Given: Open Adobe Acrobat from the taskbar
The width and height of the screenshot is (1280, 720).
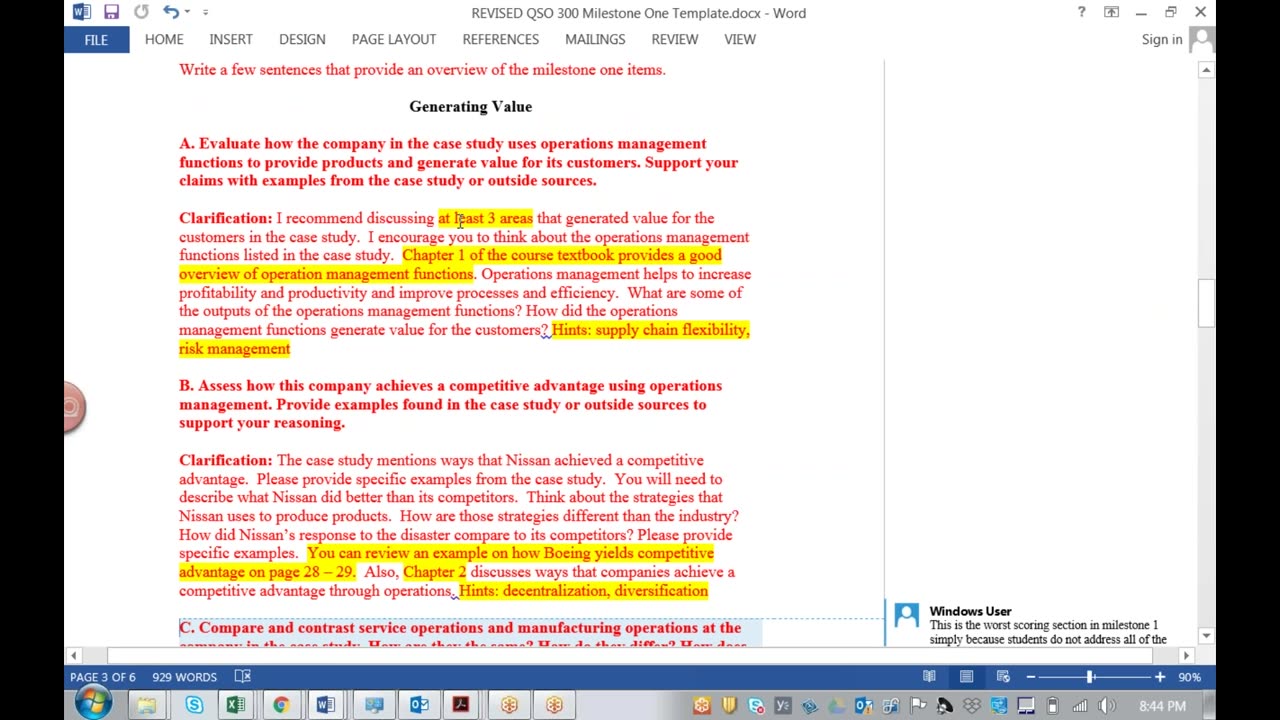Looking at the screenshot, I should (x=461, y=706).
